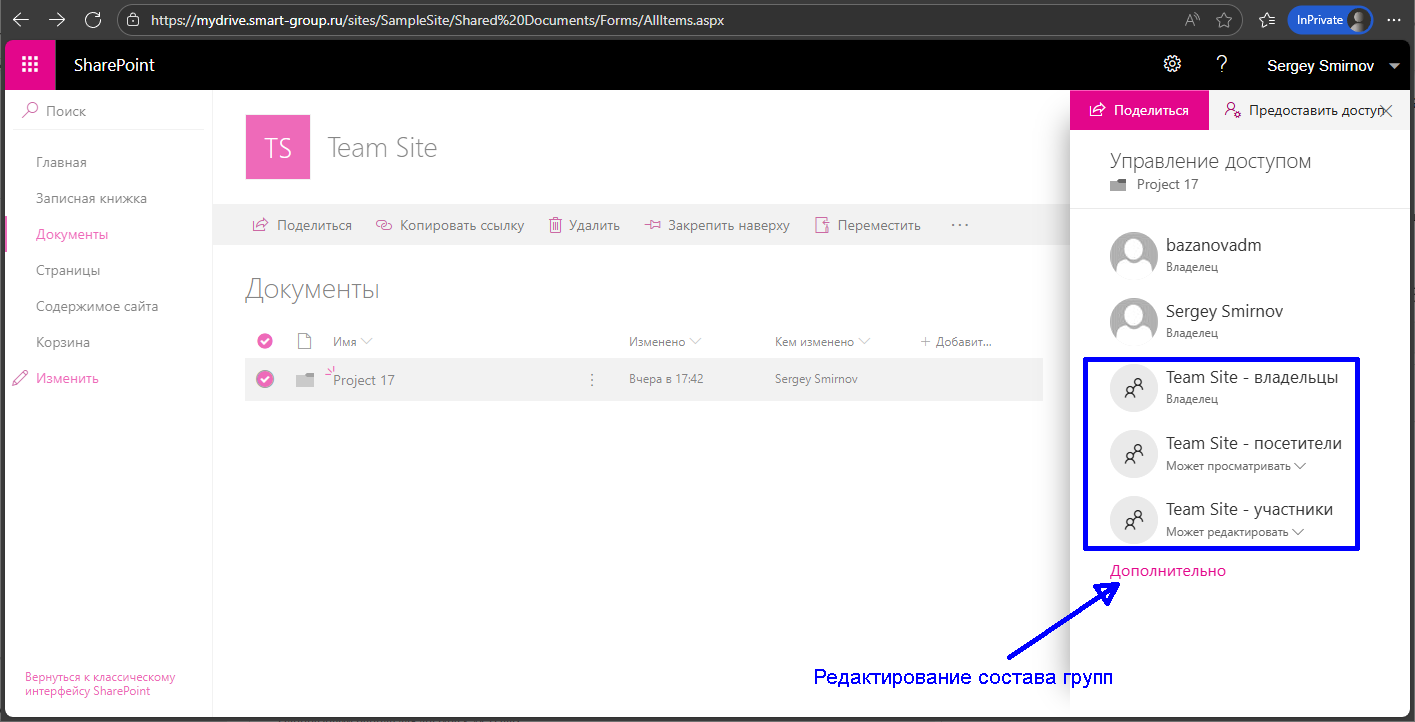Toggle the select all items checkbox
1415x722 pixels.
pyautogui.click(x=265, y=342)
